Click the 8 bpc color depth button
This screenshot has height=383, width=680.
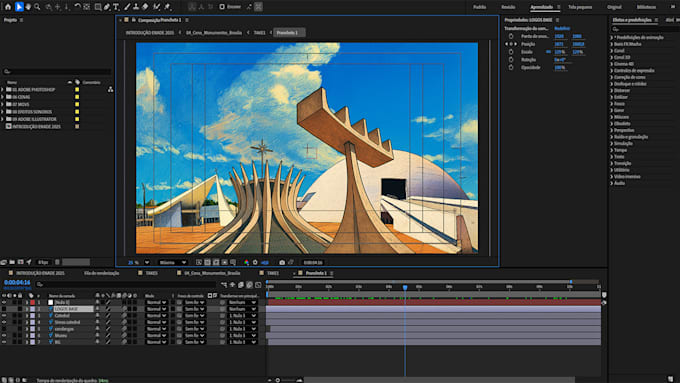tap(43, 262)
